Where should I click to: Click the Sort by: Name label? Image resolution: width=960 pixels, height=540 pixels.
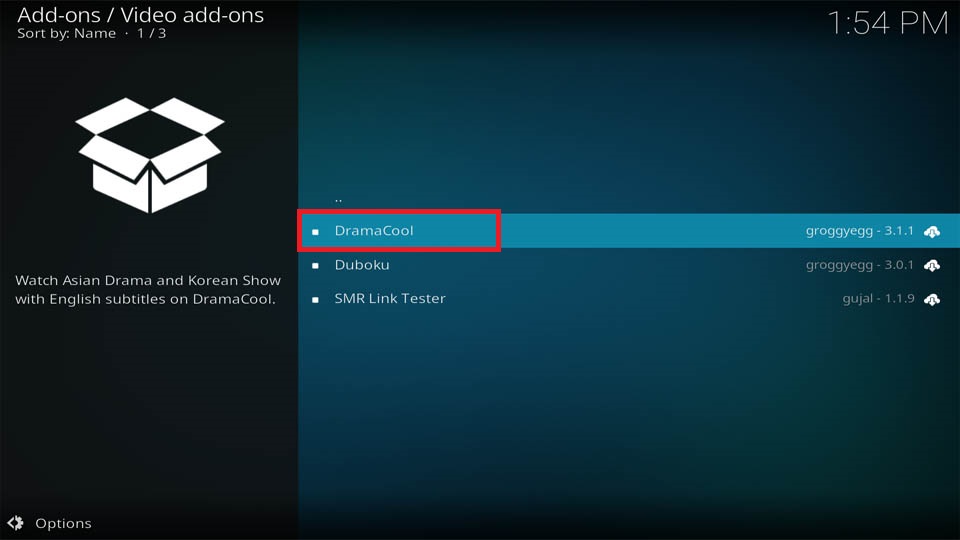66,33
